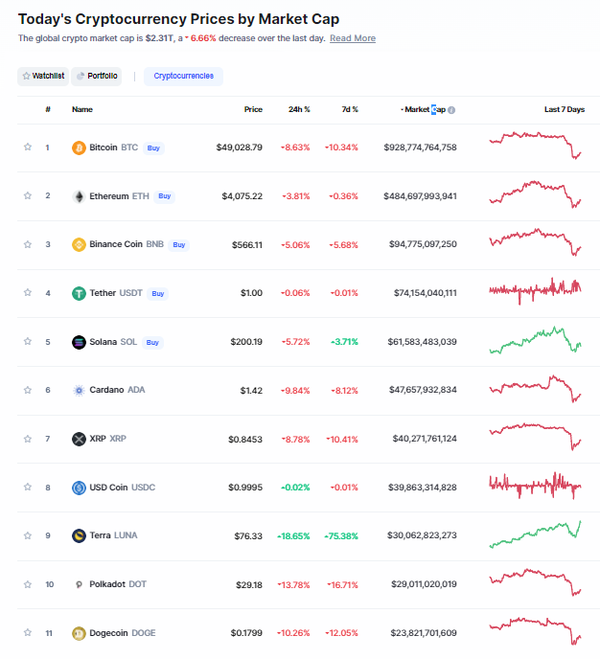600x659 pixels.
Task: Star Bitcoin to add to watchlist
Action: pyautogui.click(x=28, y=147)
